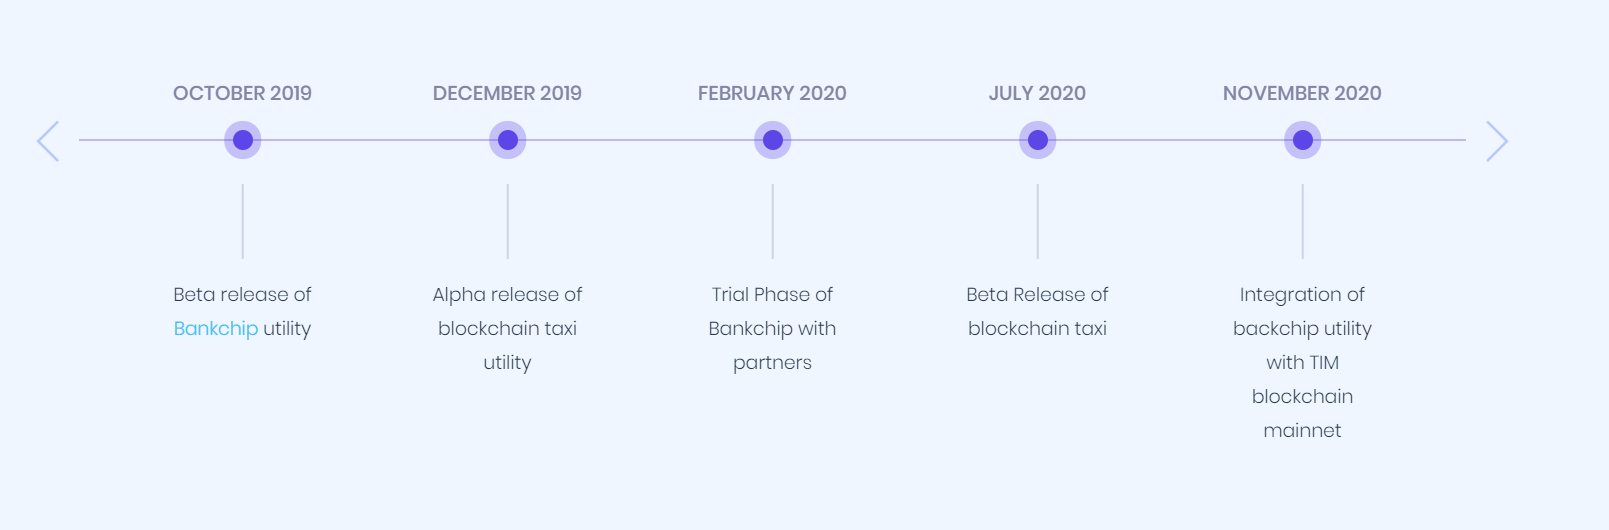Click the OCTOBER 2019 heading
The image size is (1609, 530).
(x=243, y=93)
